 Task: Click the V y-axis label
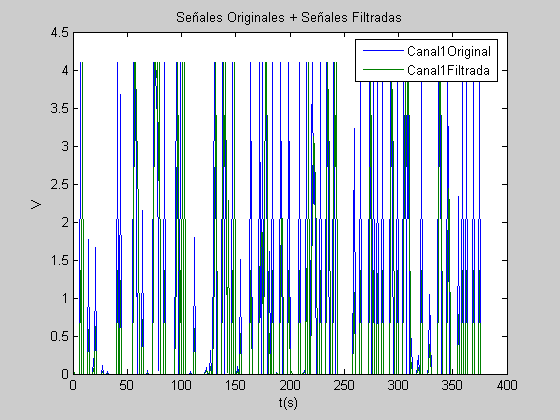tap(36, 204)
